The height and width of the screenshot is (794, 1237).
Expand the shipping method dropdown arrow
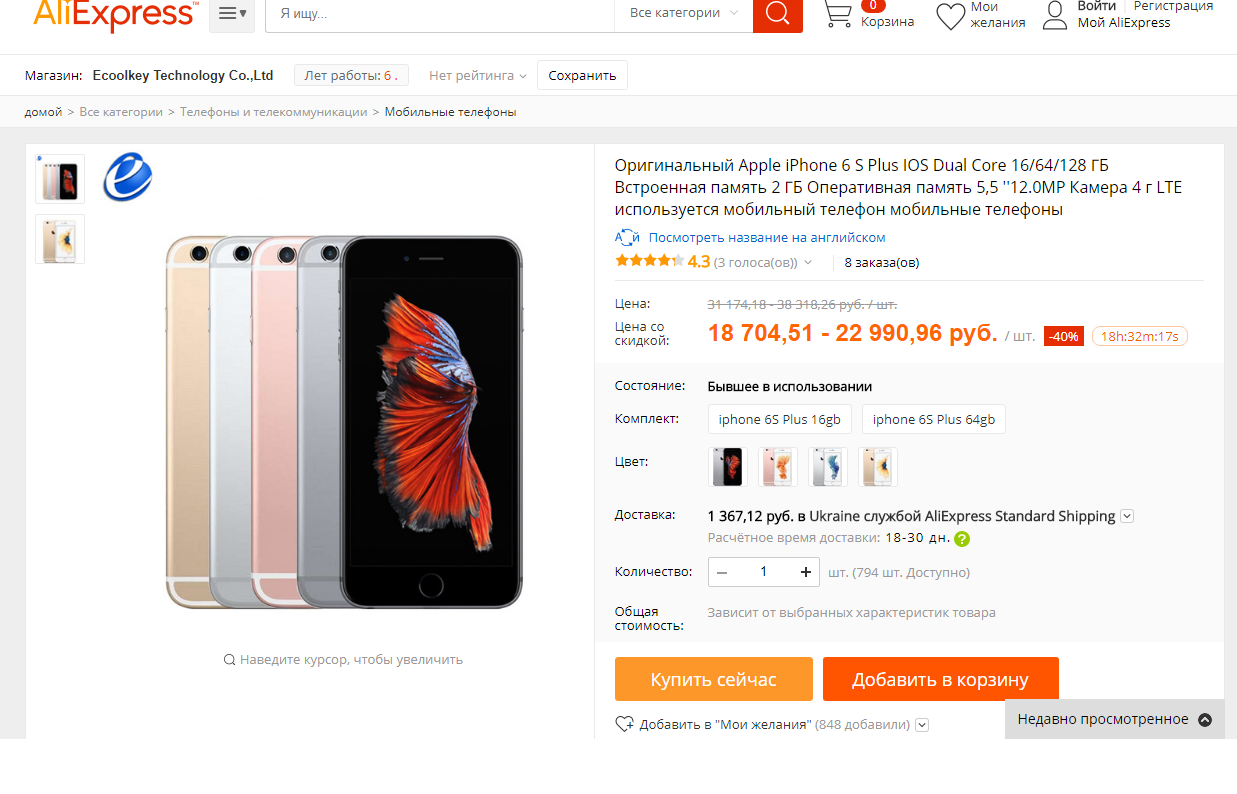1127,516
